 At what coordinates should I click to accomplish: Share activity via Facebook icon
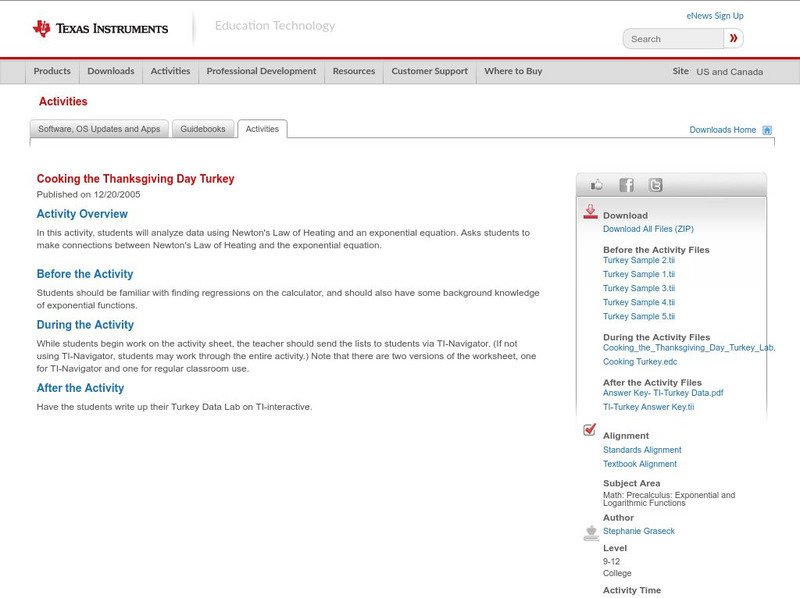(626, 185)
